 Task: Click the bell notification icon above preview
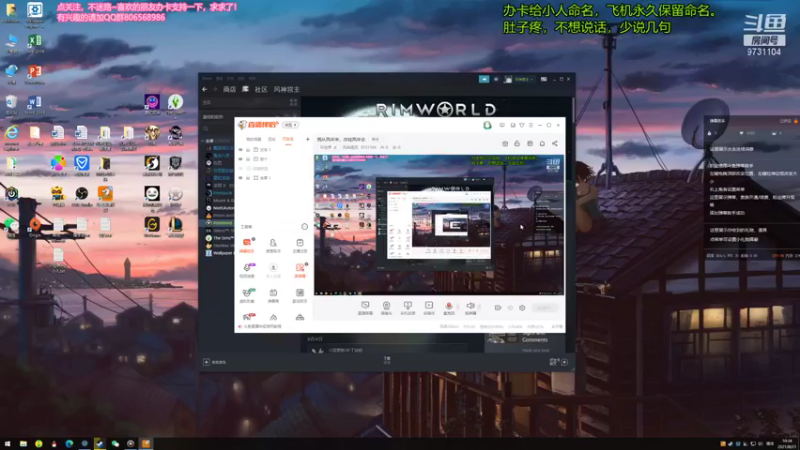pos(542,143)
